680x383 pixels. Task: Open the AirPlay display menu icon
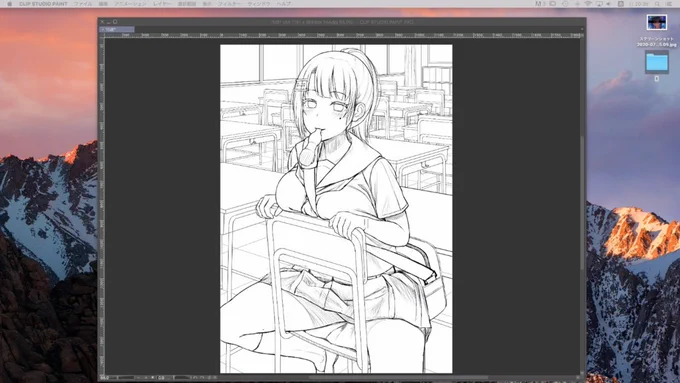point(599,3)
